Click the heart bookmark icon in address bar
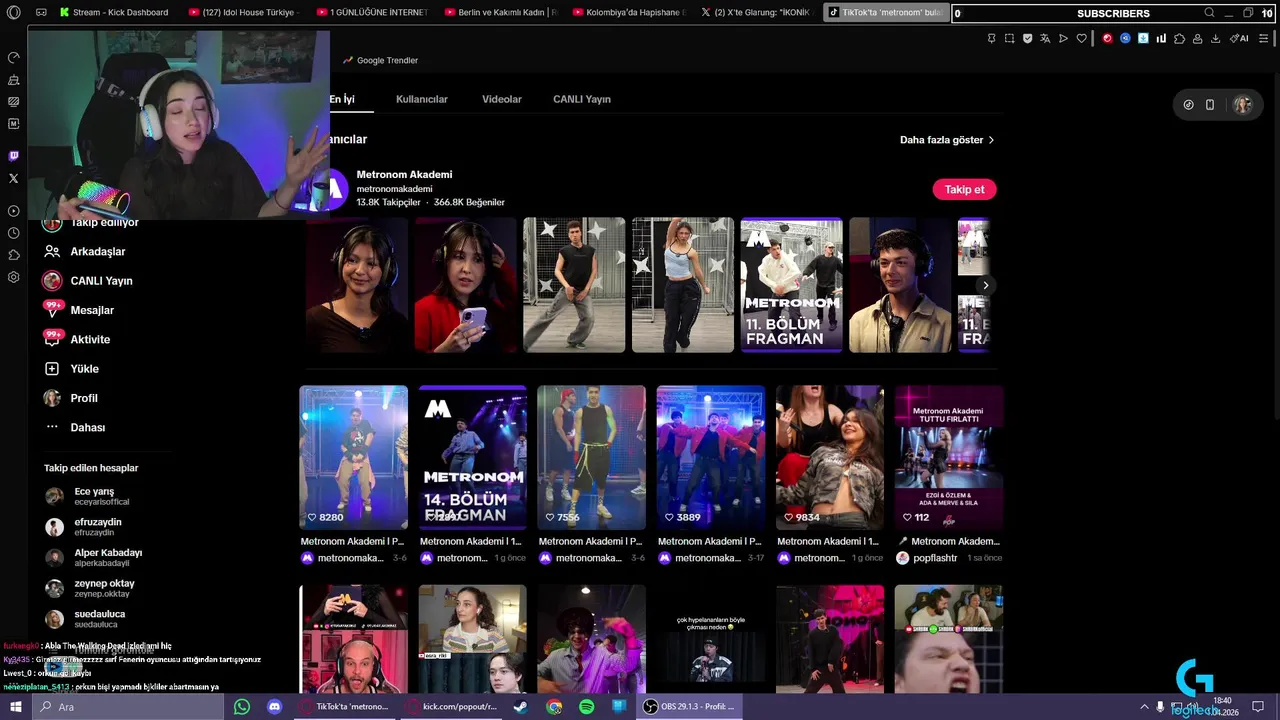Screen dimensions: 1280x720 [x=1081, y=38]
